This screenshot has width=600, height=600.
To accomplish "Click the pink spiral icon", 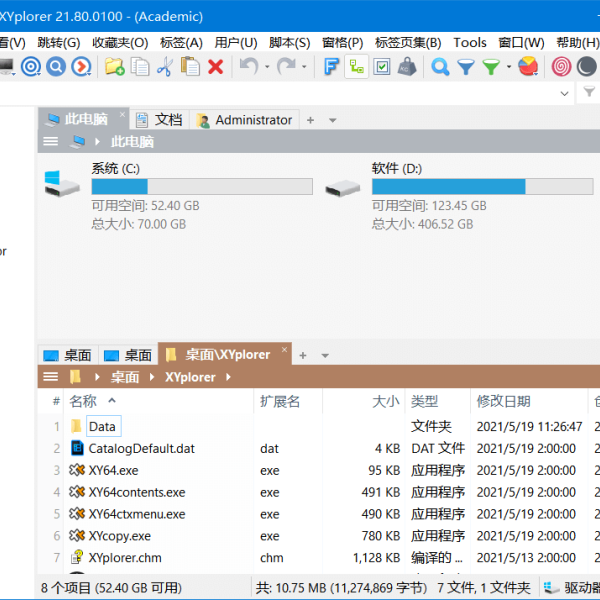I will tap(561, 67).
